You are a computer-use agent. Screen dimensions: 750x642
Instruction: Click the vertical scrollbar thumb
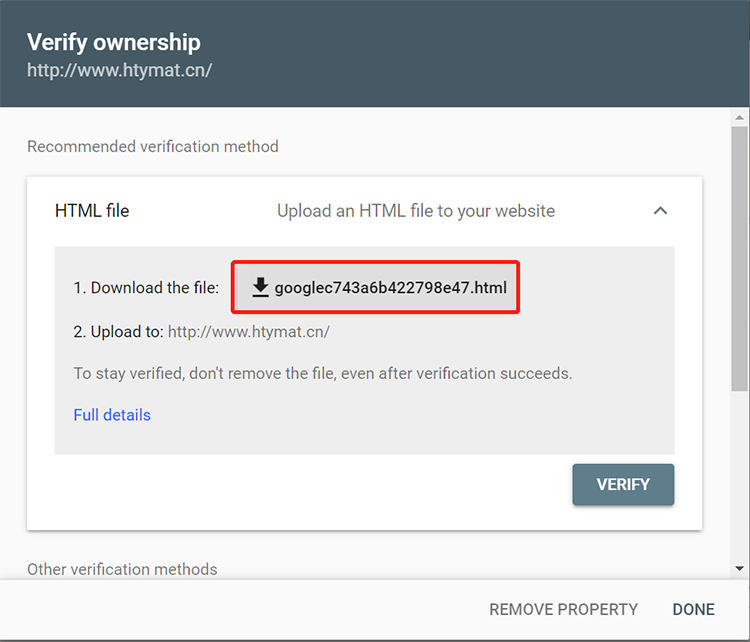tap(739, 260)
